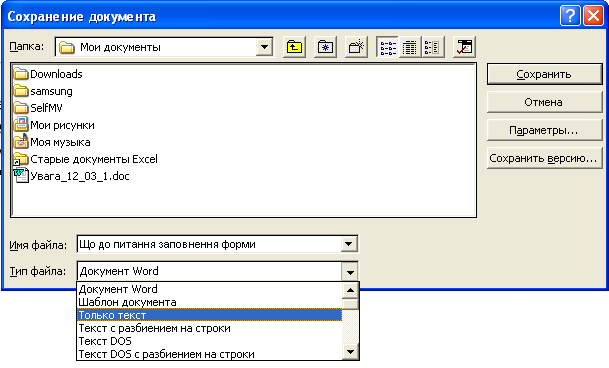Choose Только текст file type
This screenshot has width=609, height=368.
coord(210,315)
